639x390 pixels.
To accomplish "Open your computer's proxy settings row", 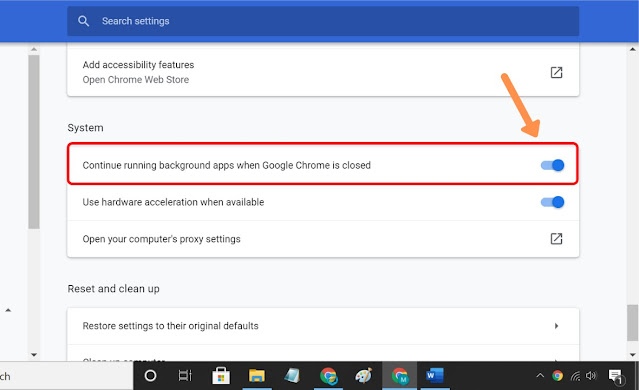I will [x=323, y=239].
